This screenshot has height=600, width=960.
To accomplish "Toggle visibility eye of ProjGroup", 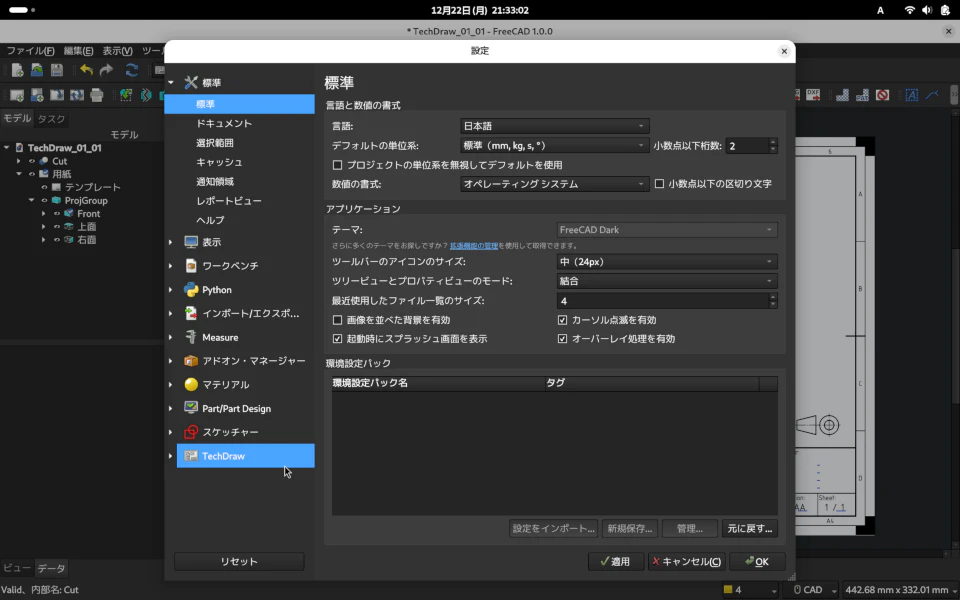I will click(x=44, y=200).
